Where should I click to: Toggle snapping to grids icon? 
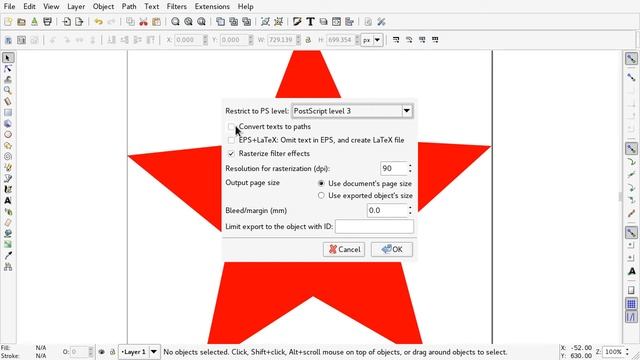click(631, 304)
